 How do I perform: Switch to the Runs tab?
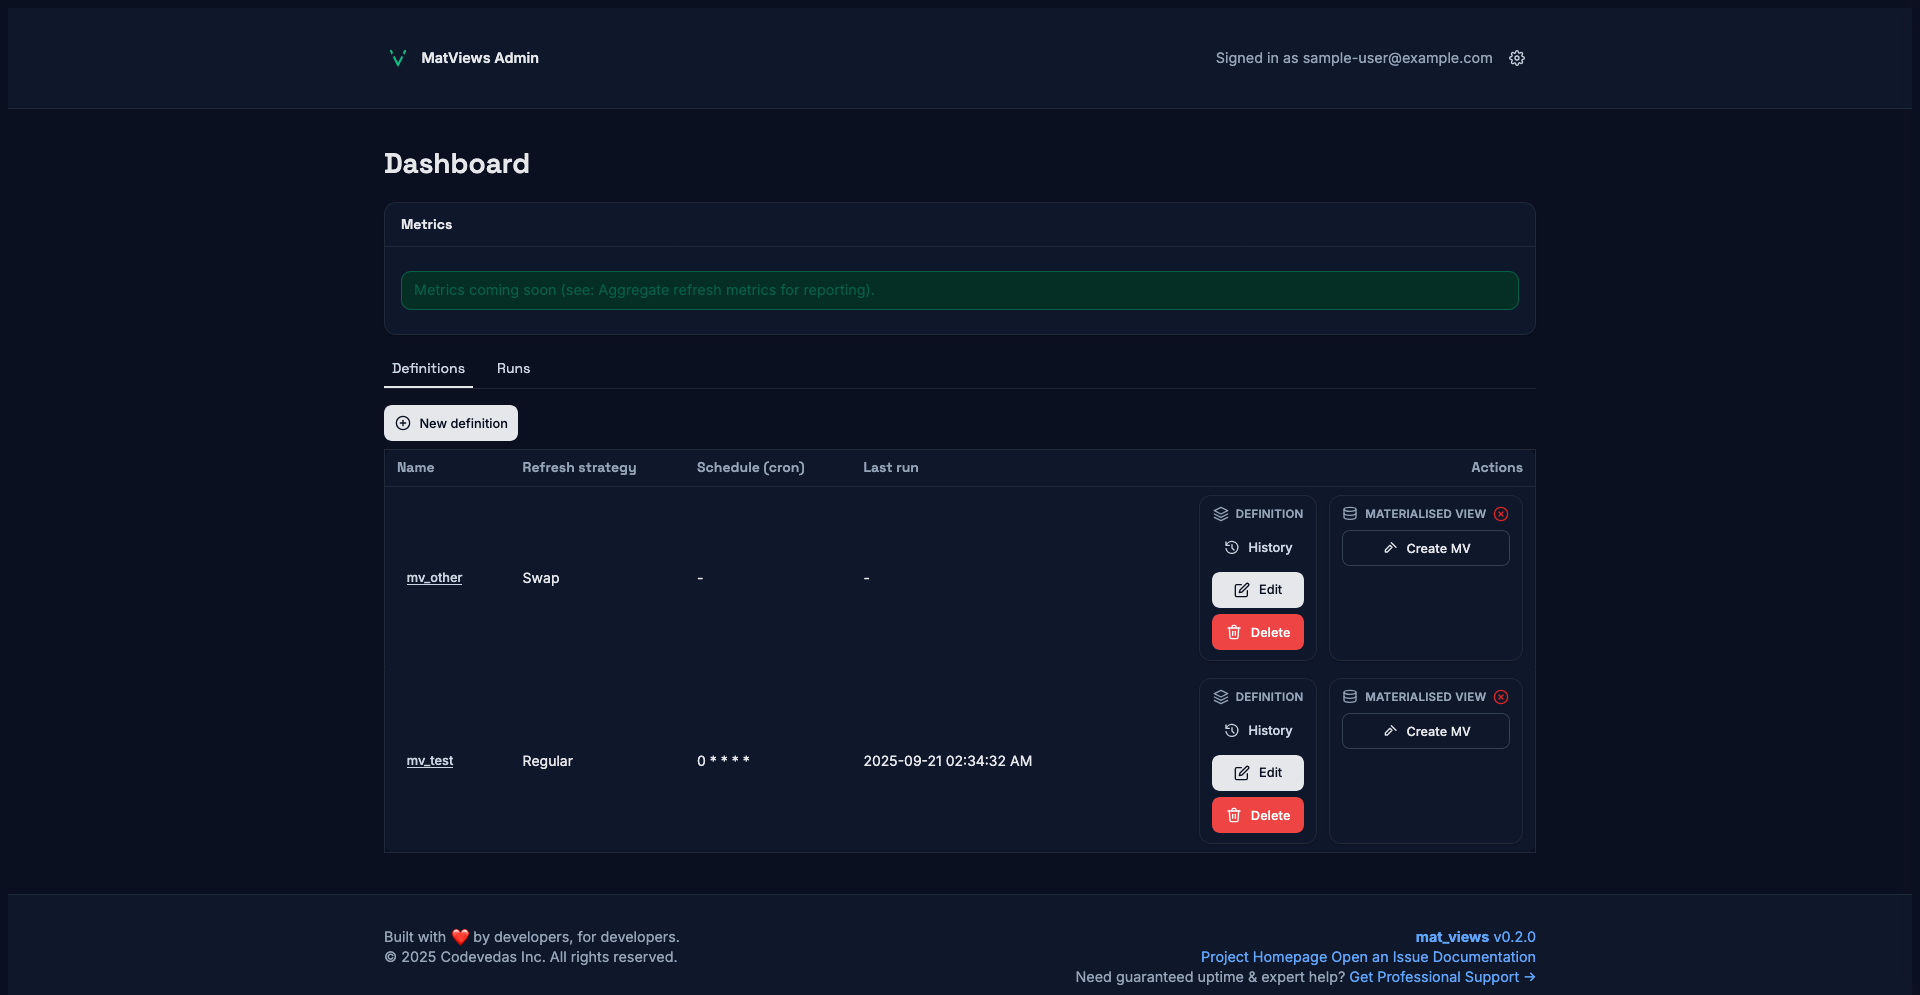pos(513,369)
